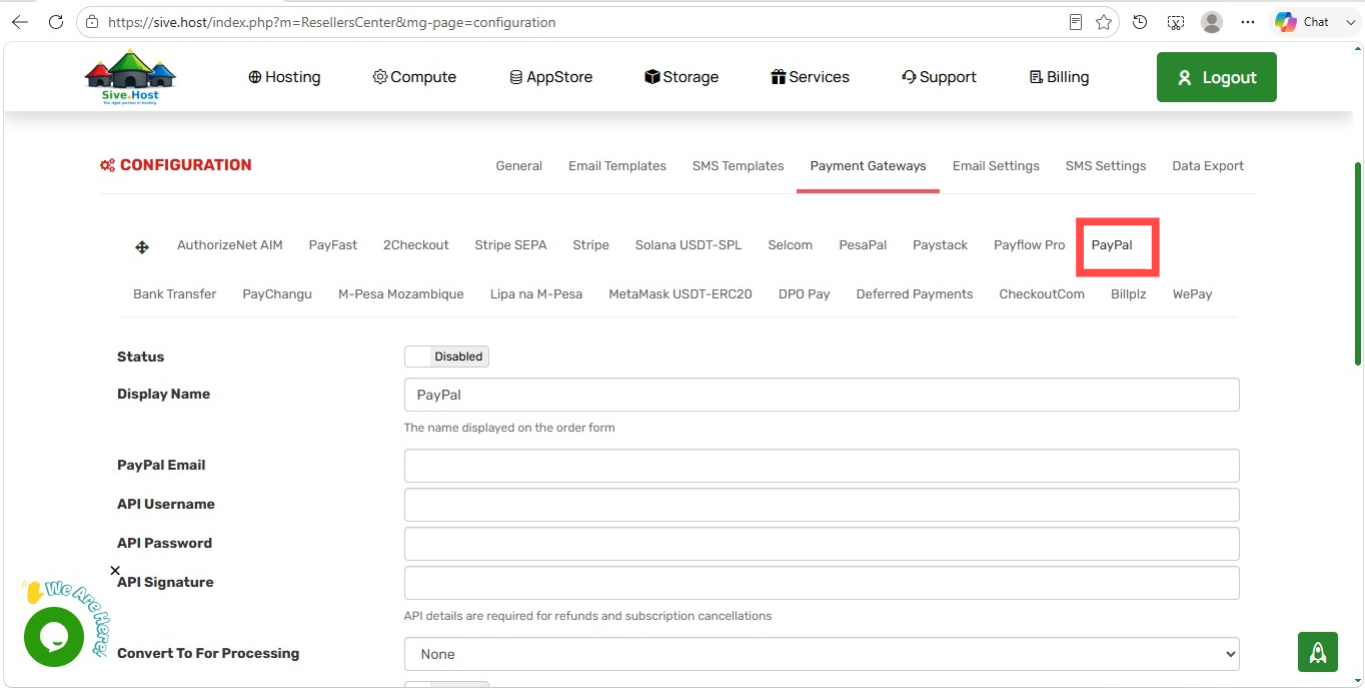This screenshot has height=688, width=1365.
Task: Switch to the Email Settings tab
Action: 996,166
